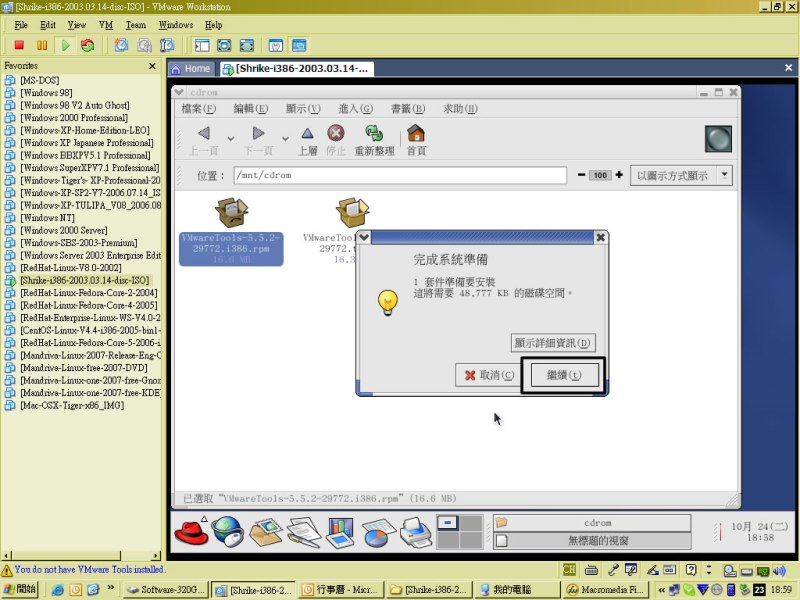Click the cdrom task in GNOME panel
Screen dimensions: 800x600
pyautogui.click(x=592, y=523)
